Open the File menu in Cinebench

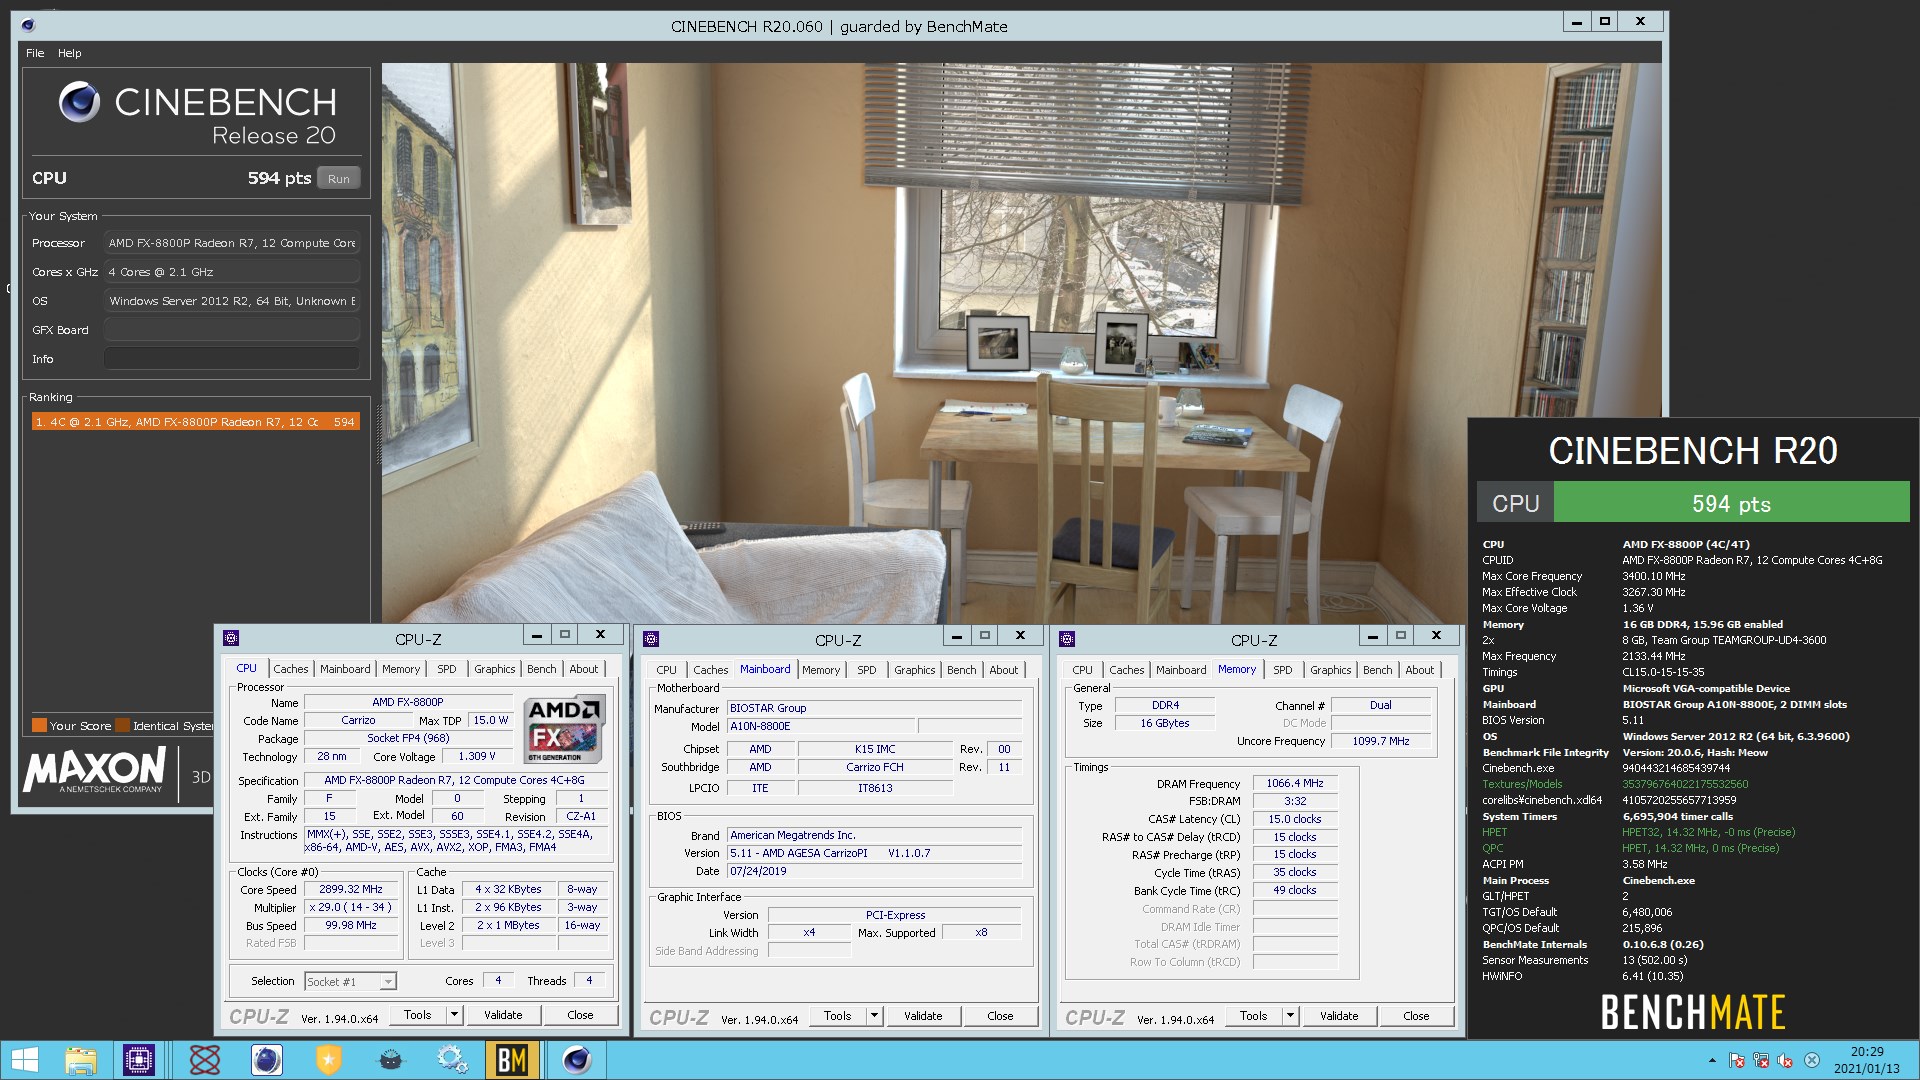pos(35,53)
